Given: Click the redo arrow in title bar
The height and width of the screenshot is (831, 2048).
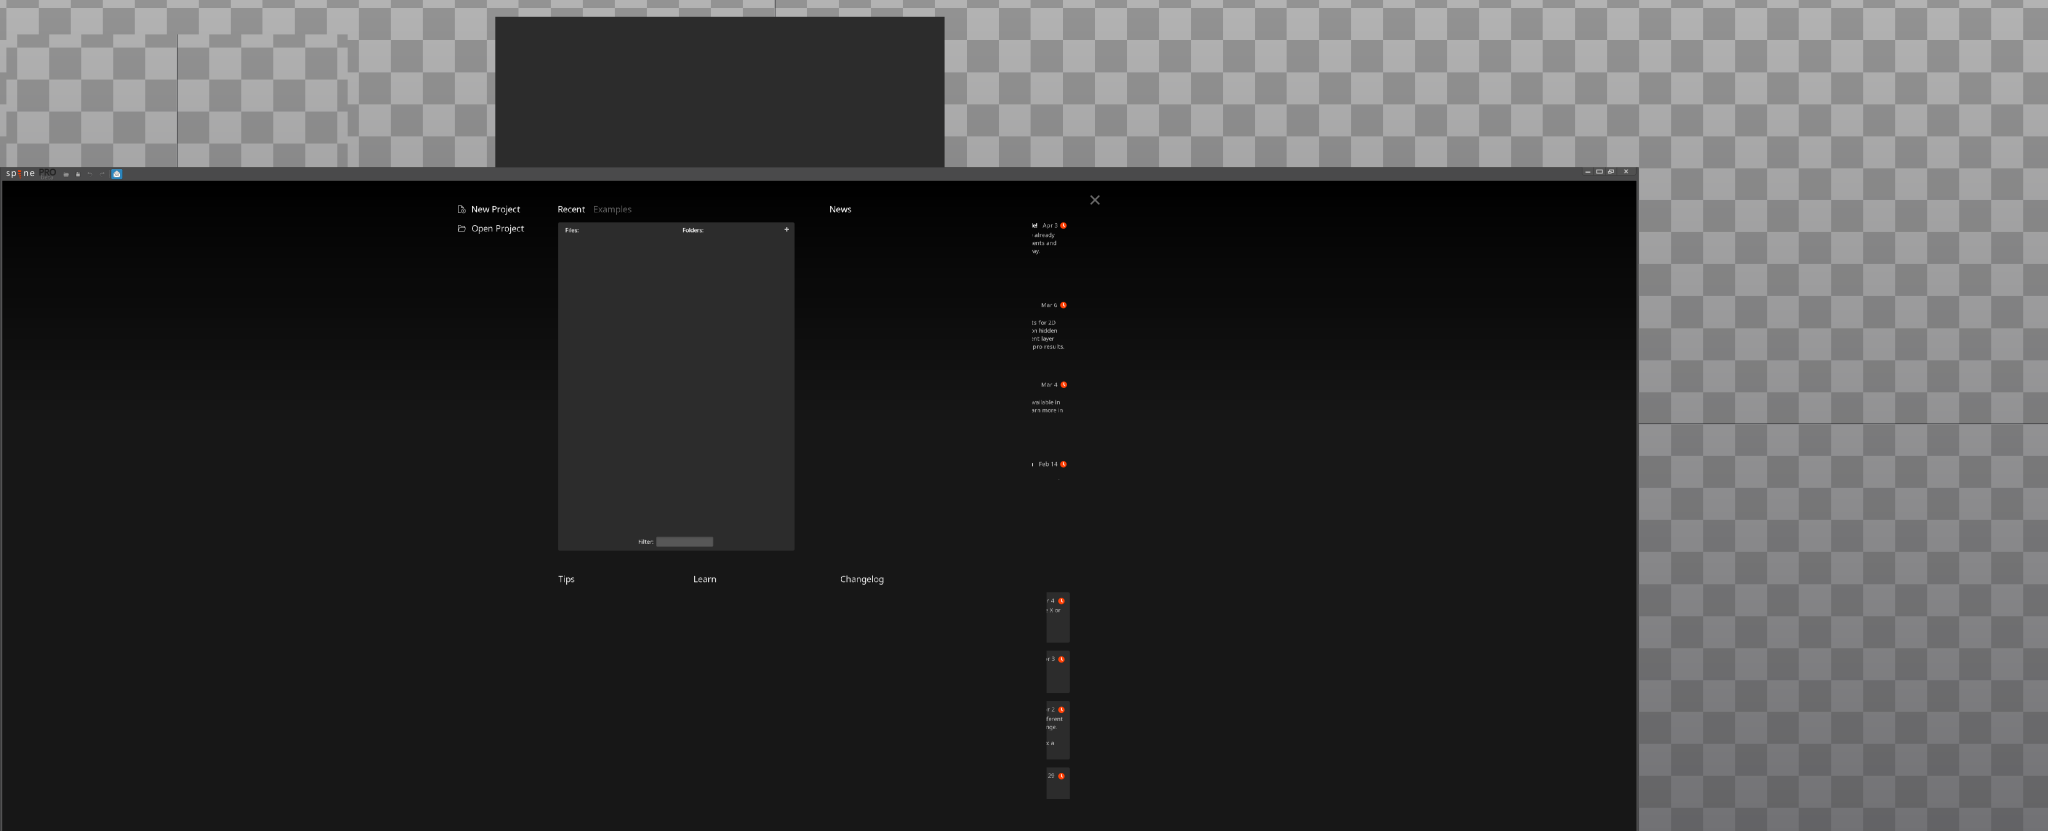Looking at the screenshot, I should pos(102,174).
